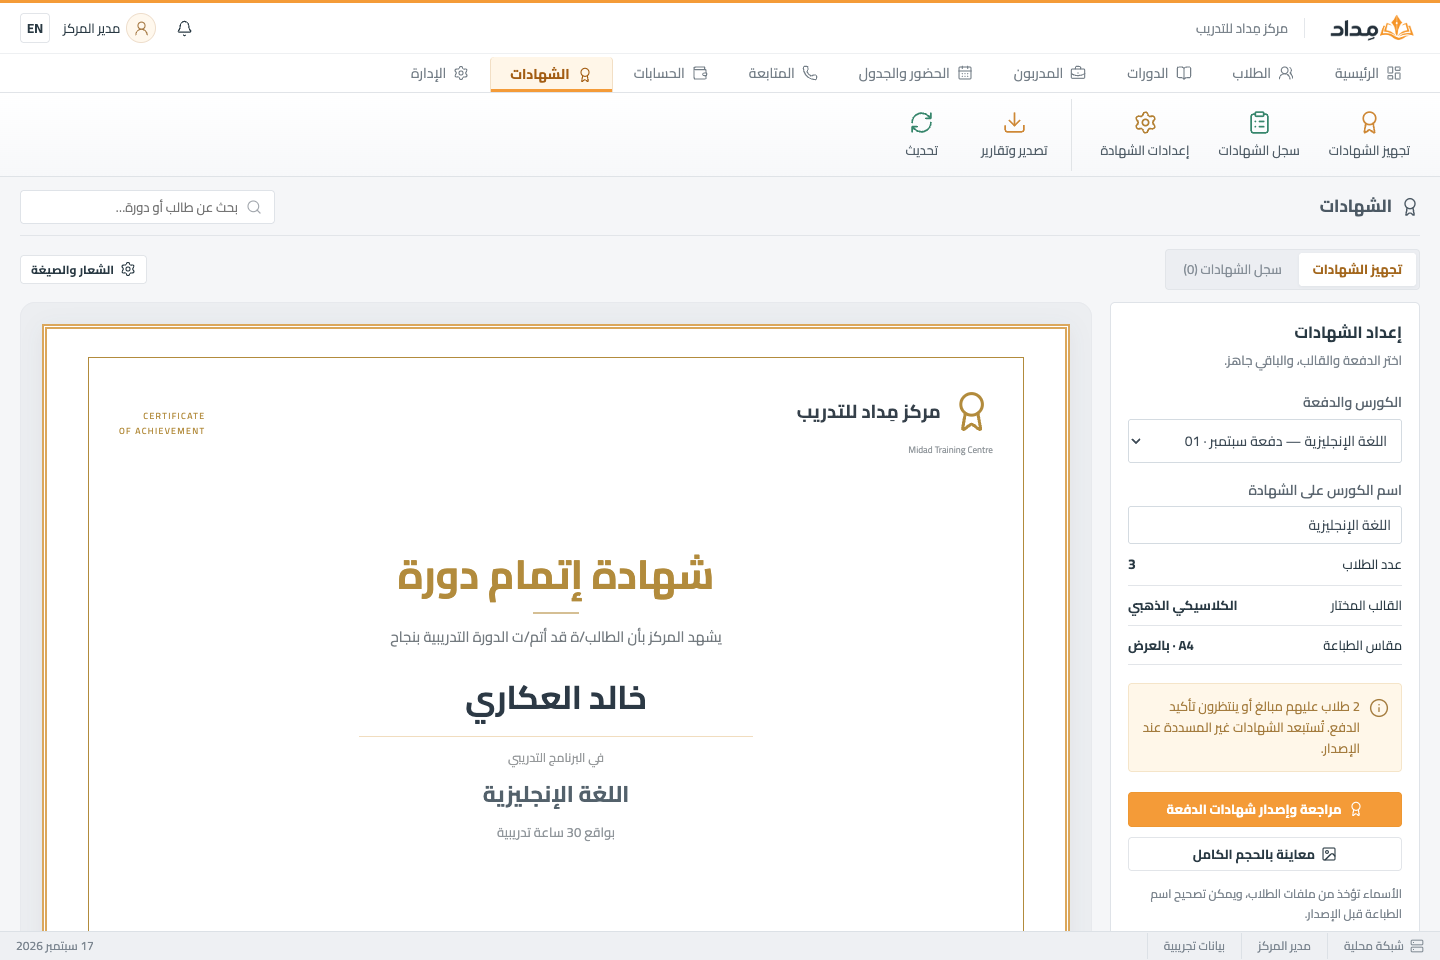Open the المدربون tab

click(1049, 73)
